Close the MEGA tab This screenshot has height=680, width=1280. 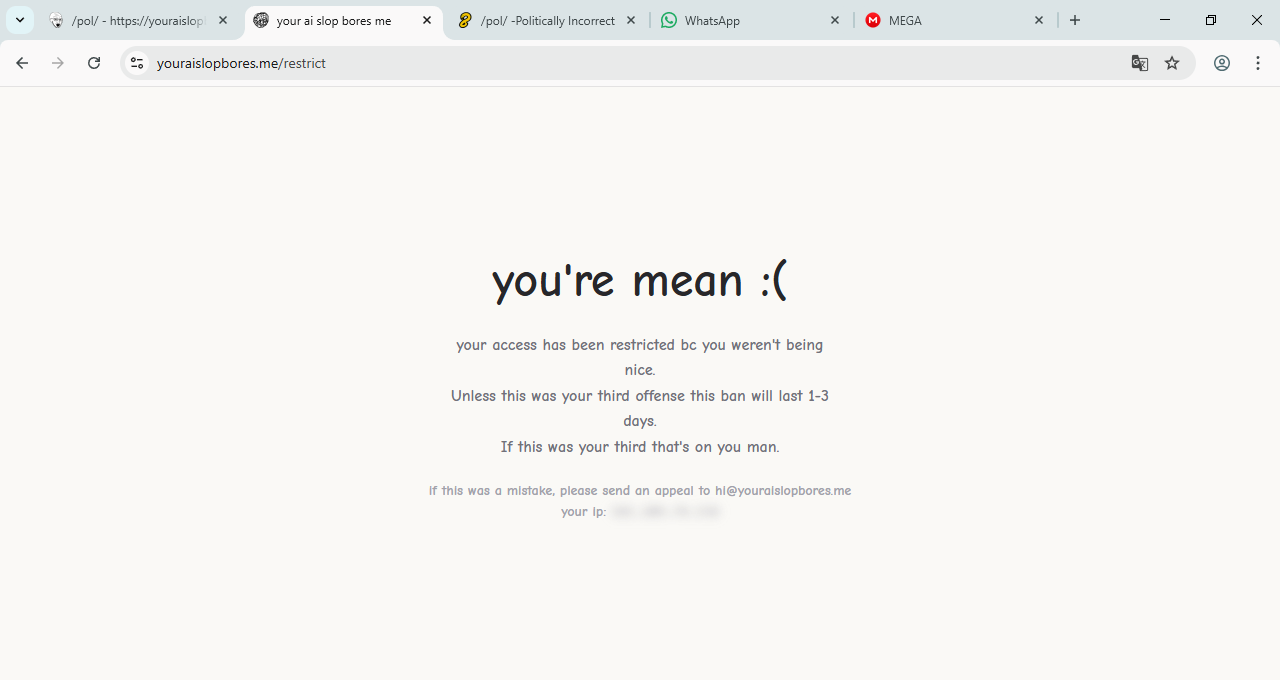pos(1039,20)
